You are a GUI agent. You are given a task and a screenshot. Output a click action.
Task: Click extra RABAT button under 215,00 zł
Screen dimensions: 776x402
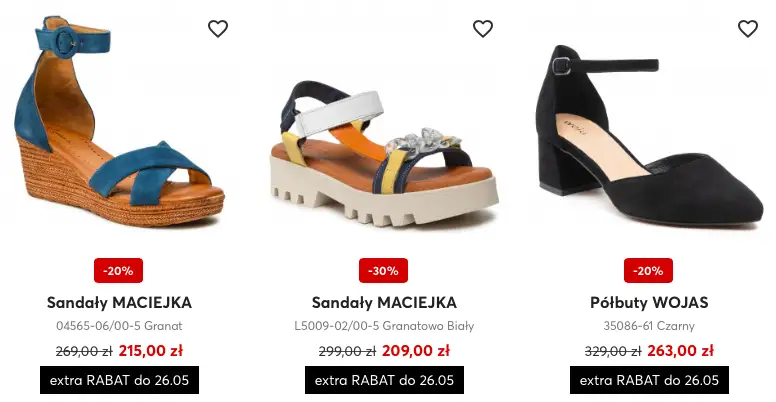coord(119,380)
